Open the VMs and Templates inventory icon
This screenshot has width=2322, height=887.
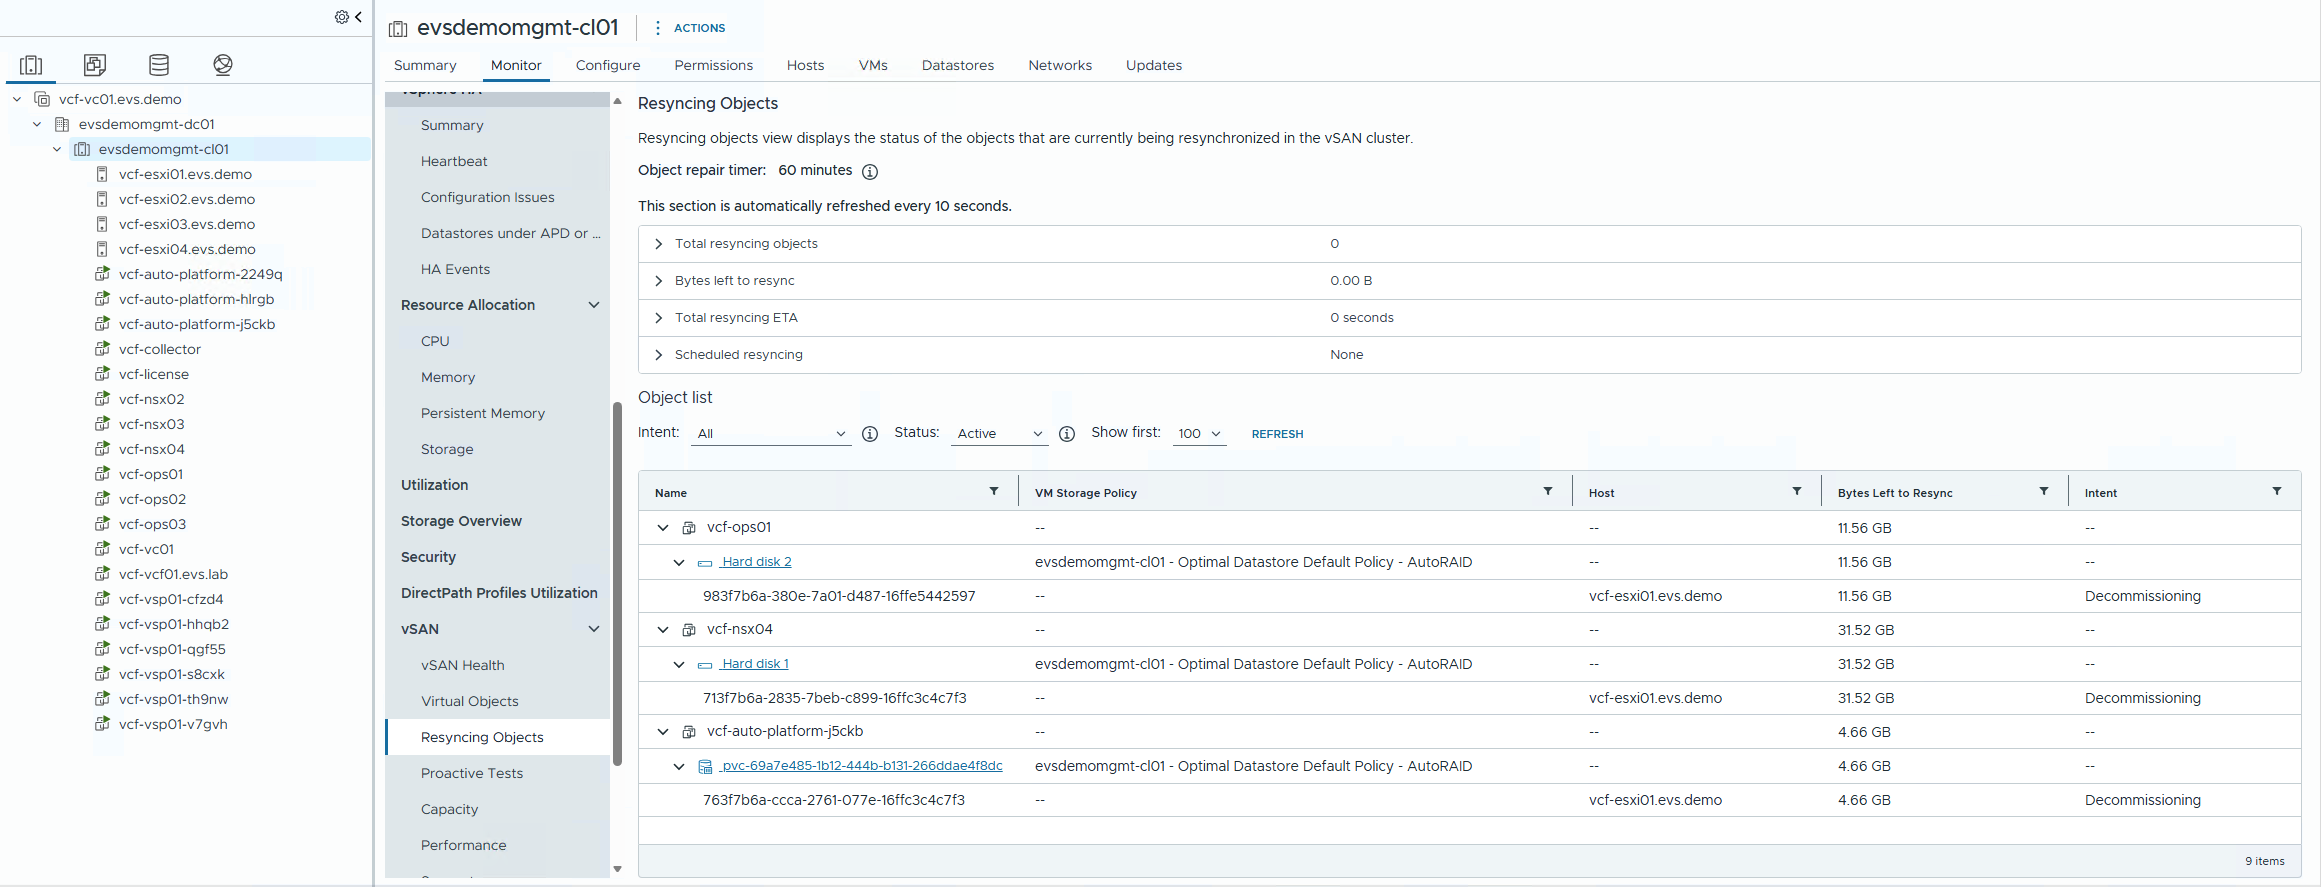(95, 65)
